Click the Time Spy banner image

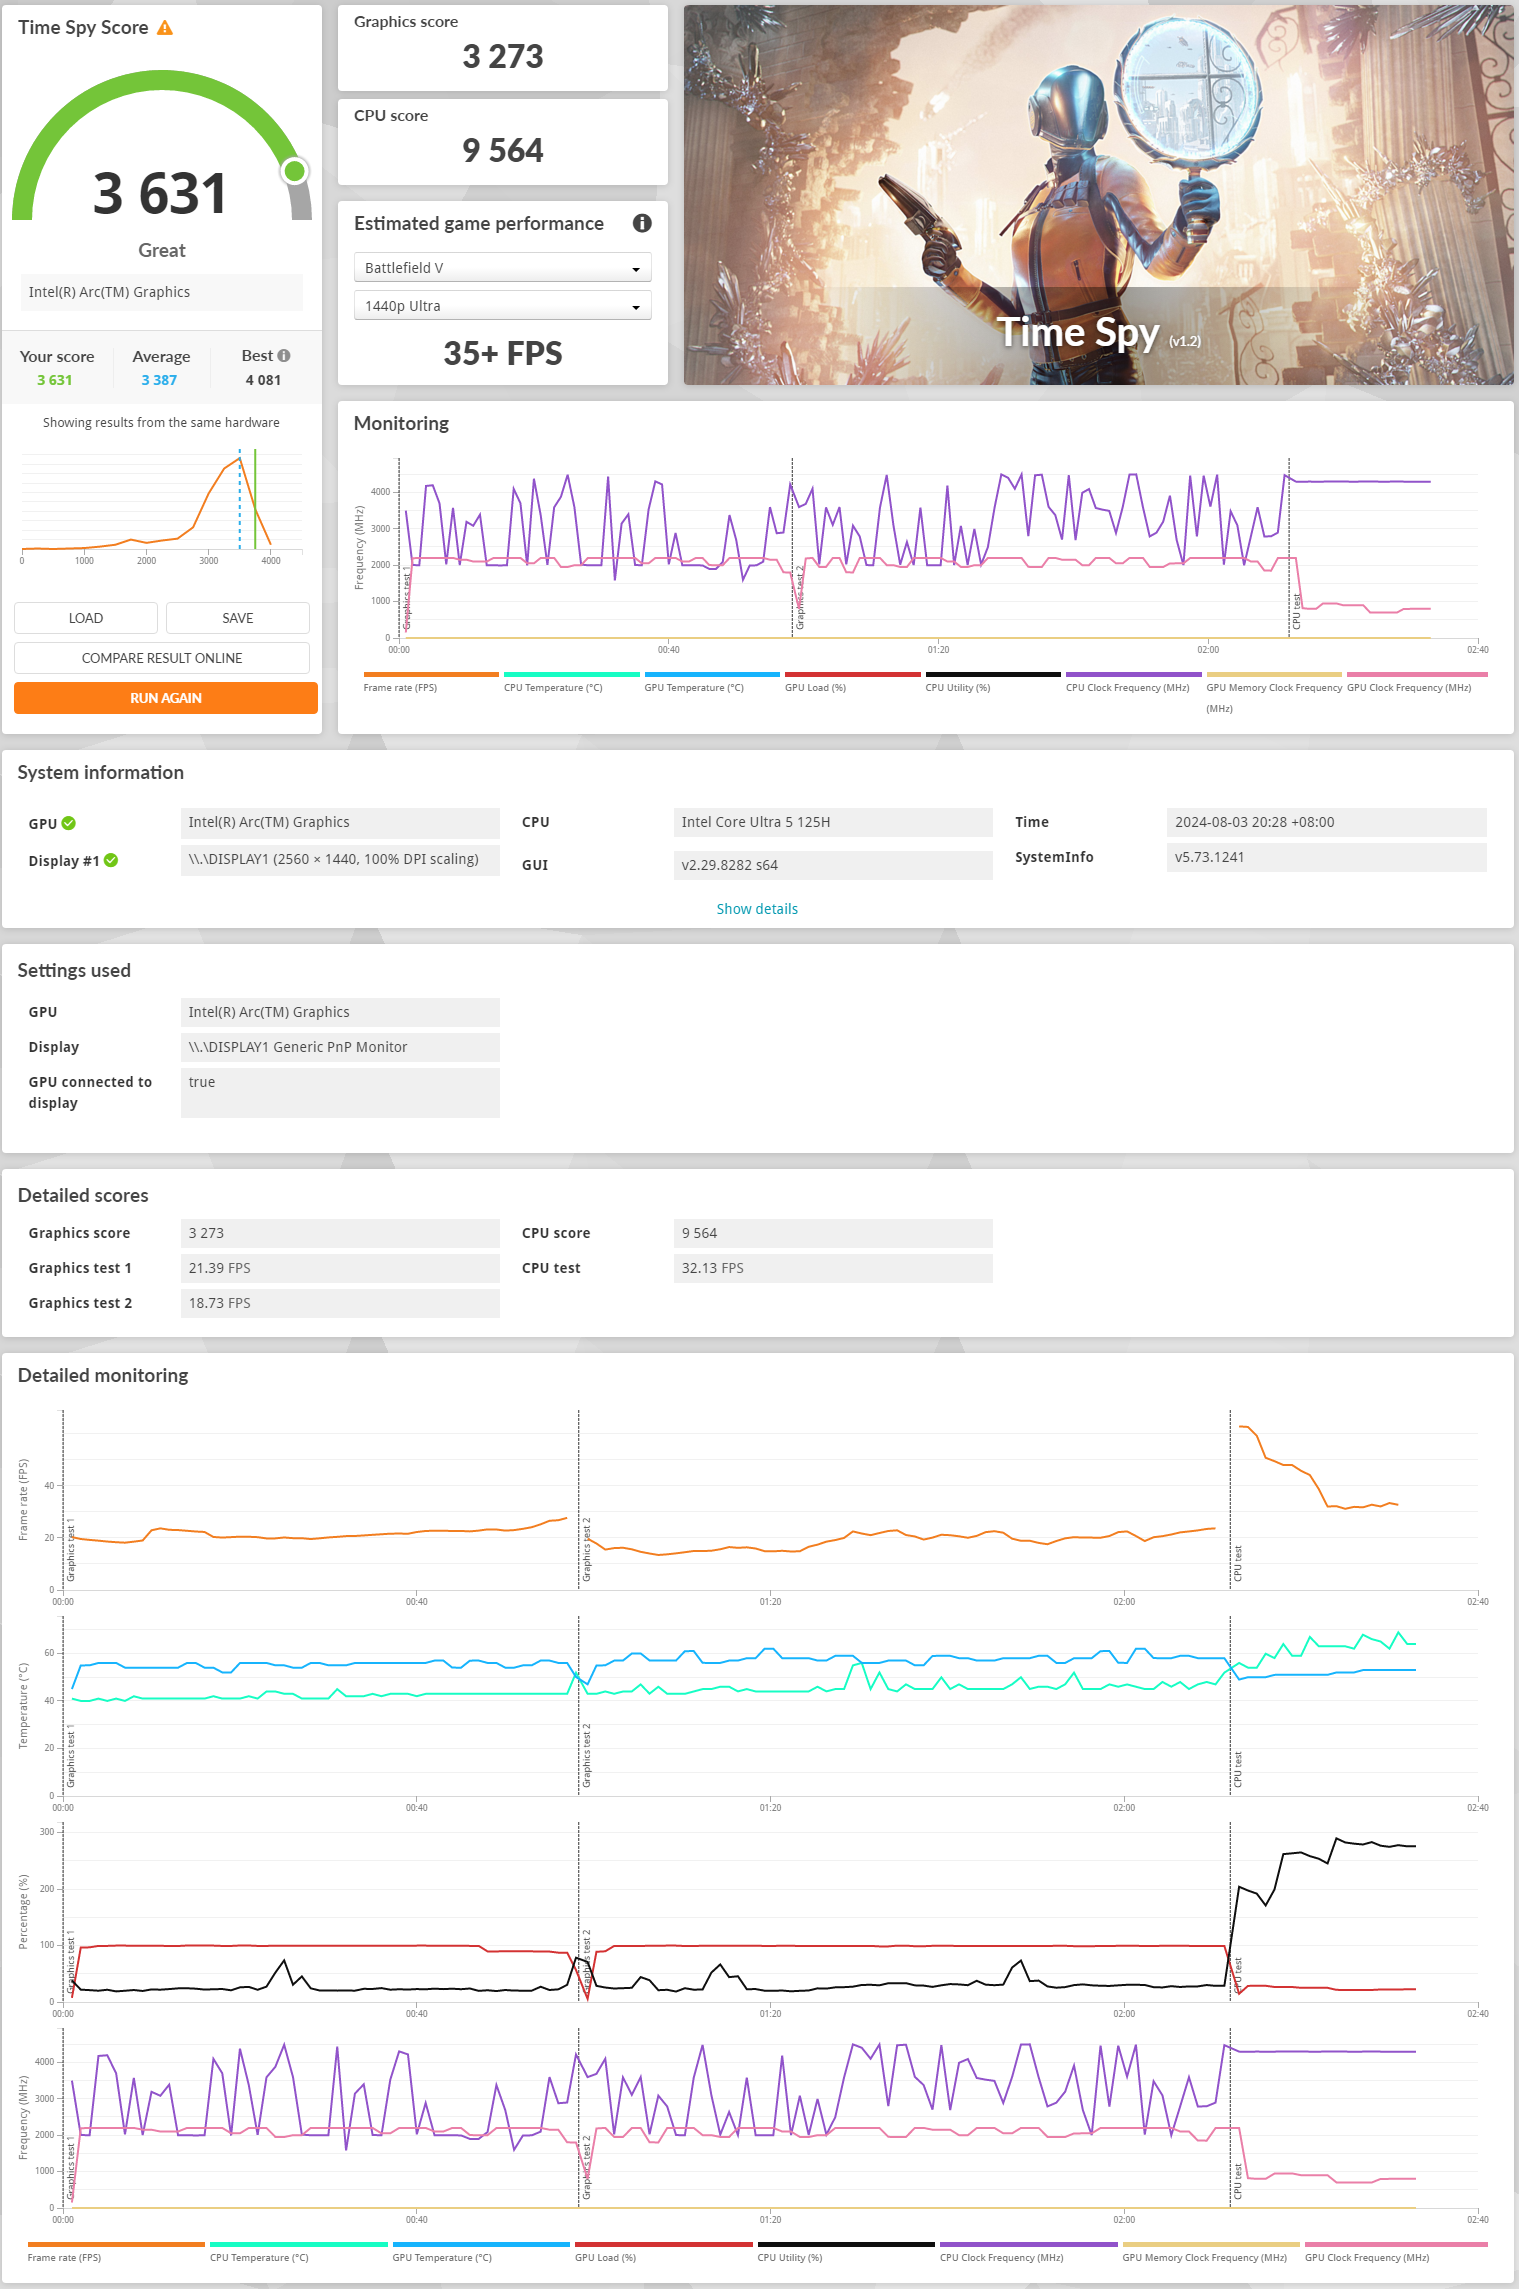pyautogui.click(x=1098, y=195)
